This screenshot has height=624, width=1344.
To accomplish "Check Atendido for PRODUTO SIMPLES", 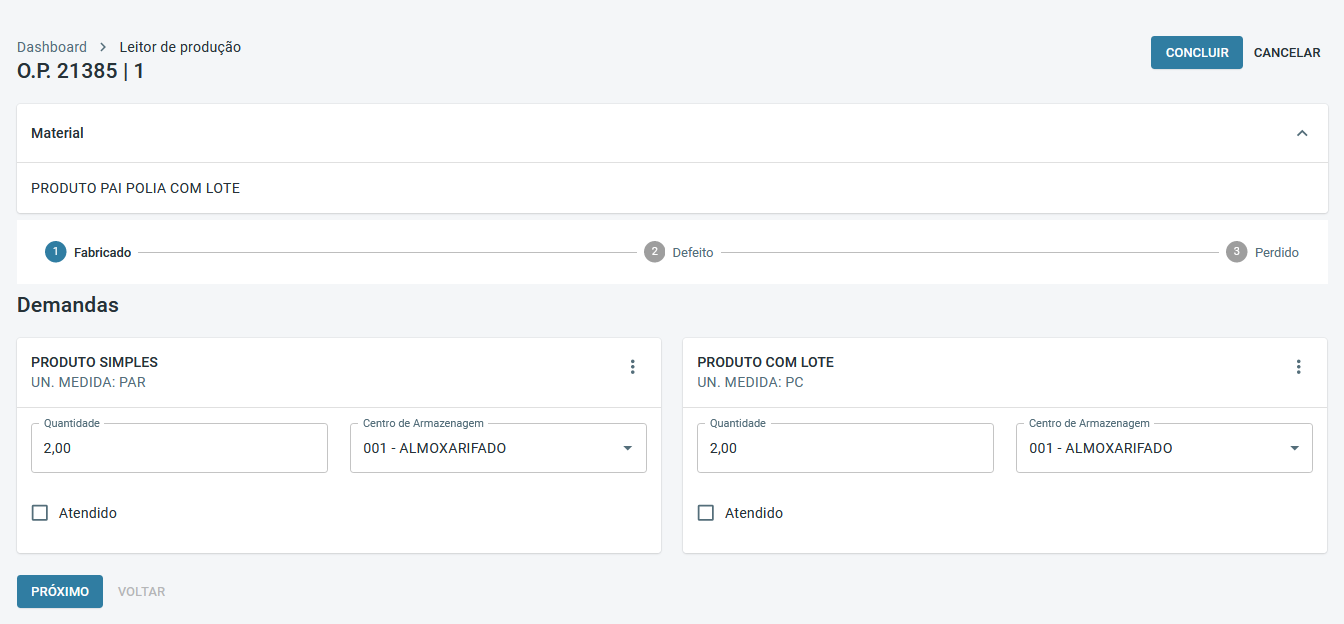I will (40, 513).
